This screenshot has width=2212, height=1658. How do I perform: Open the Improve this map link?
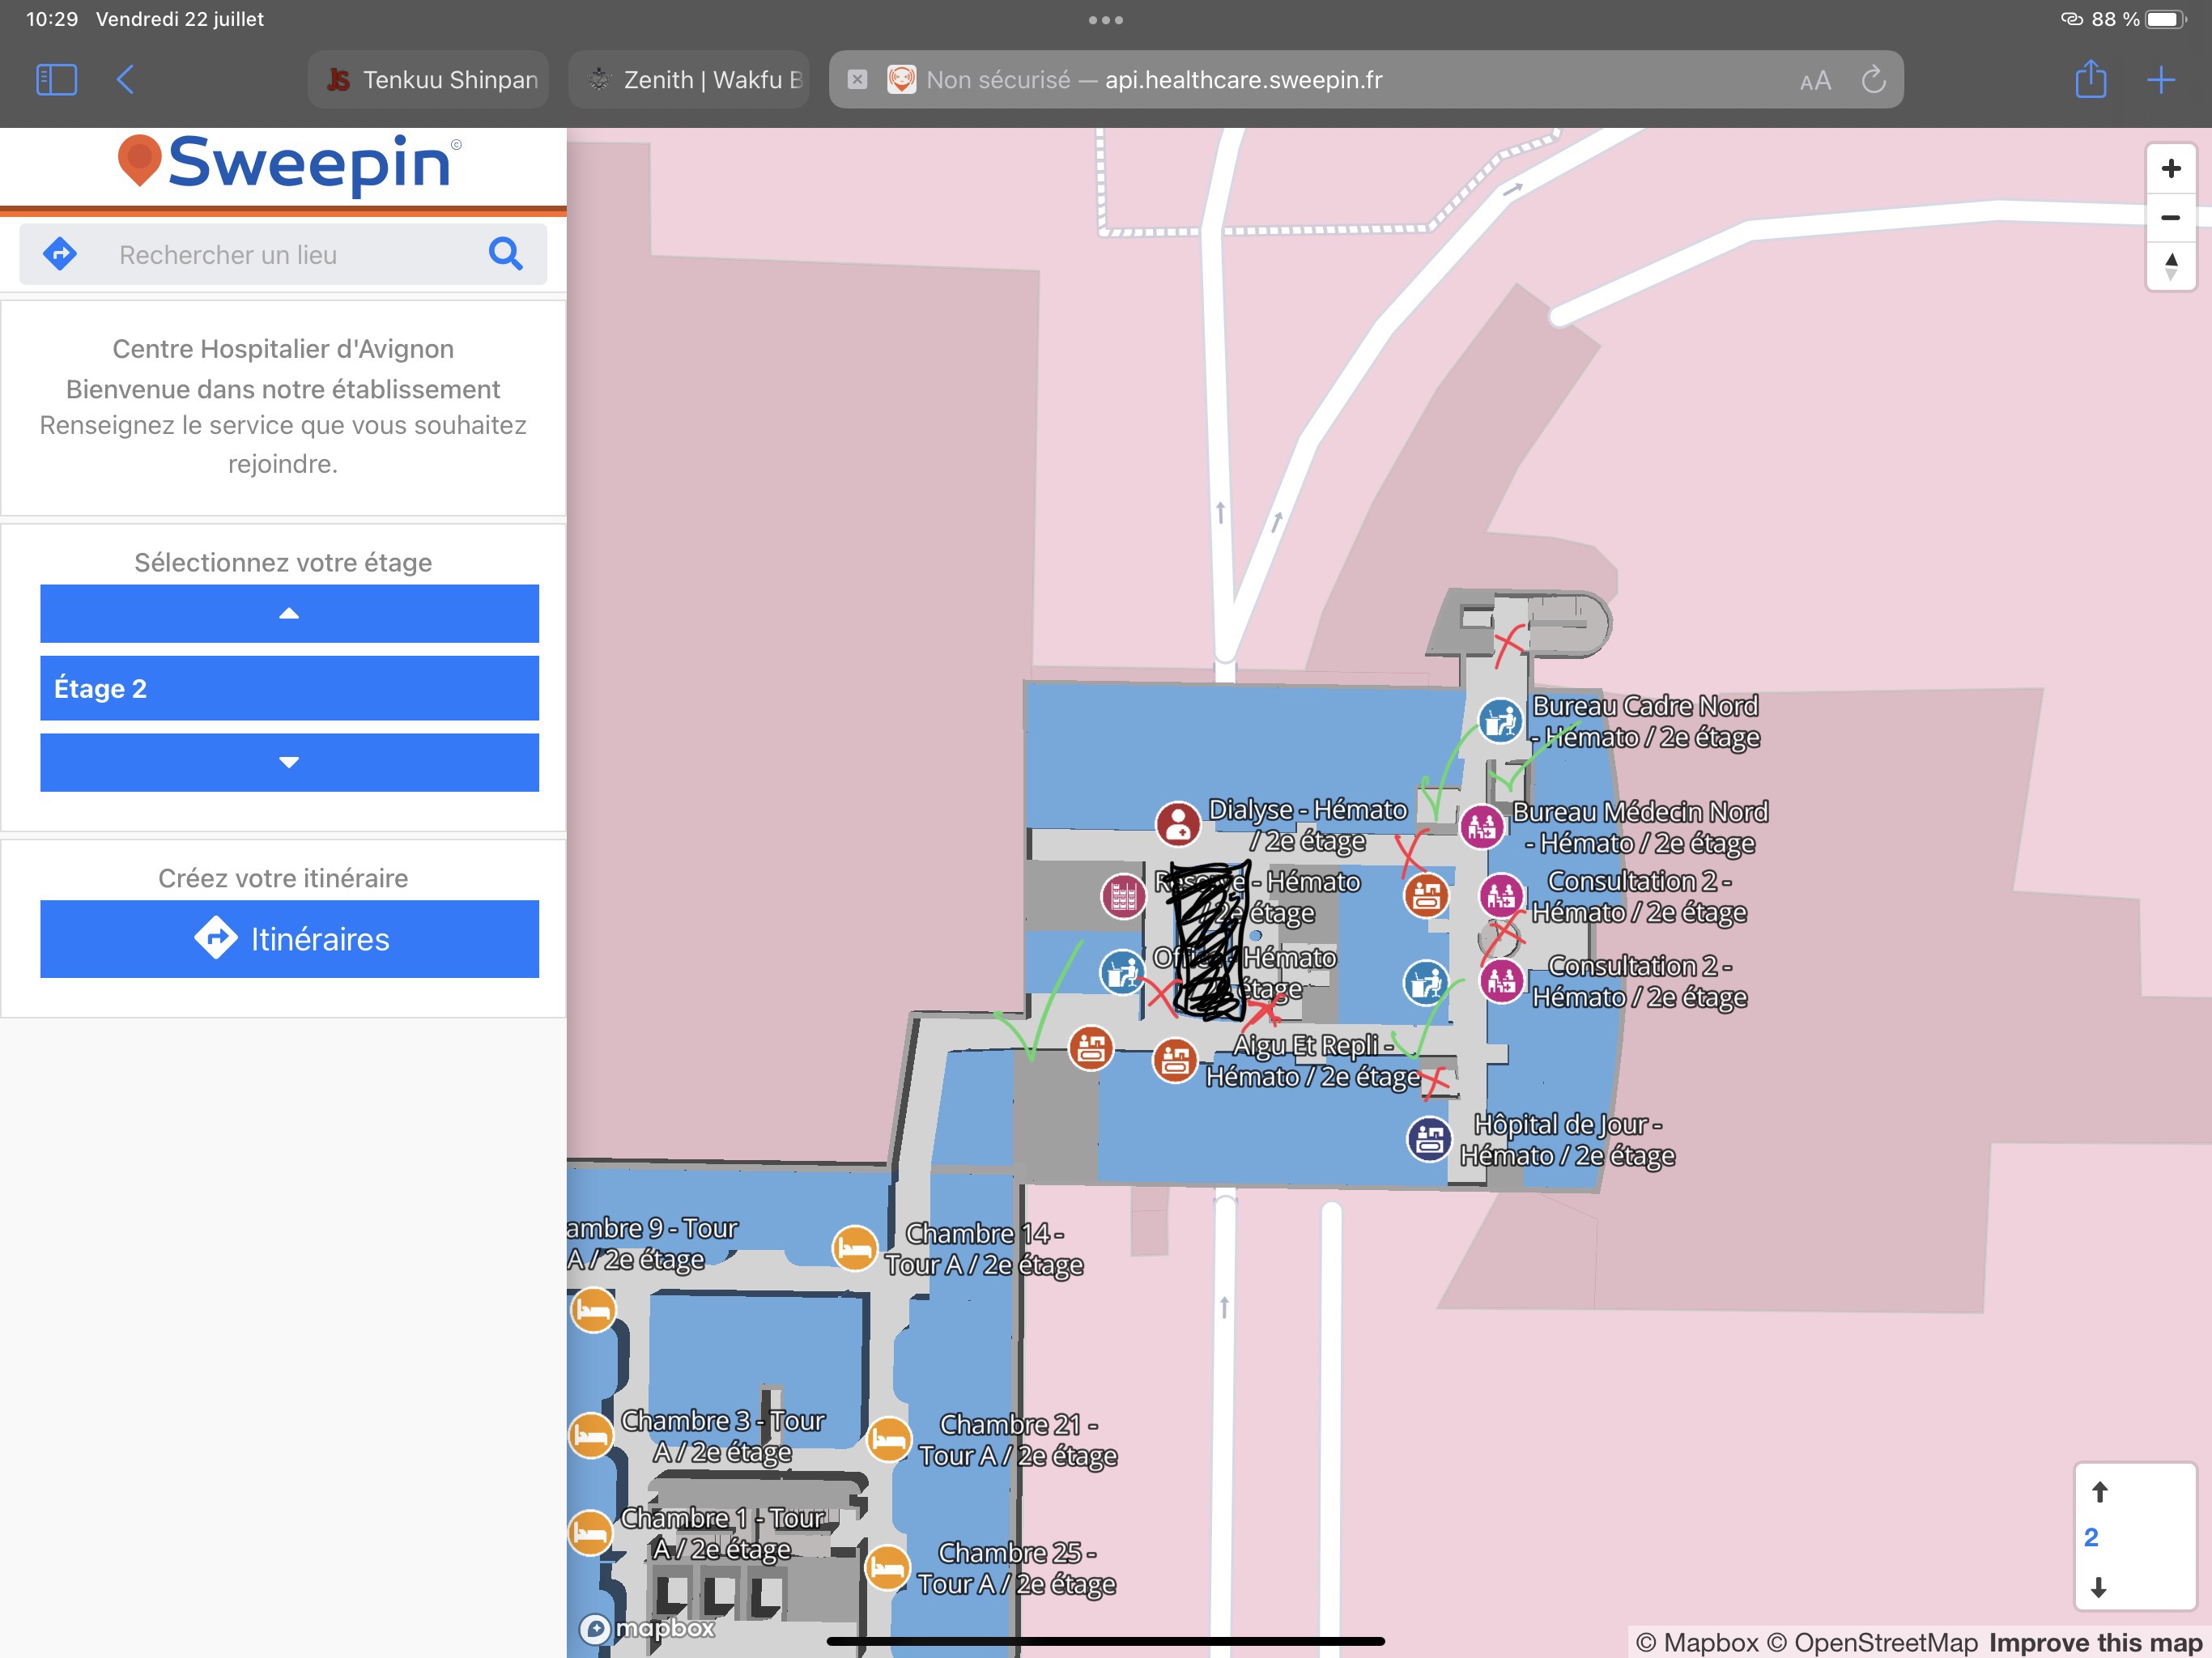pos(2095,1642)
